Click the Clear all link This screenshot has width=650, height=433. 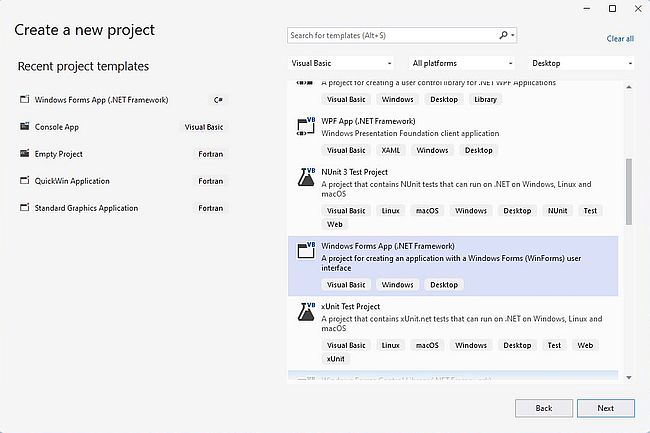point(620,39)
